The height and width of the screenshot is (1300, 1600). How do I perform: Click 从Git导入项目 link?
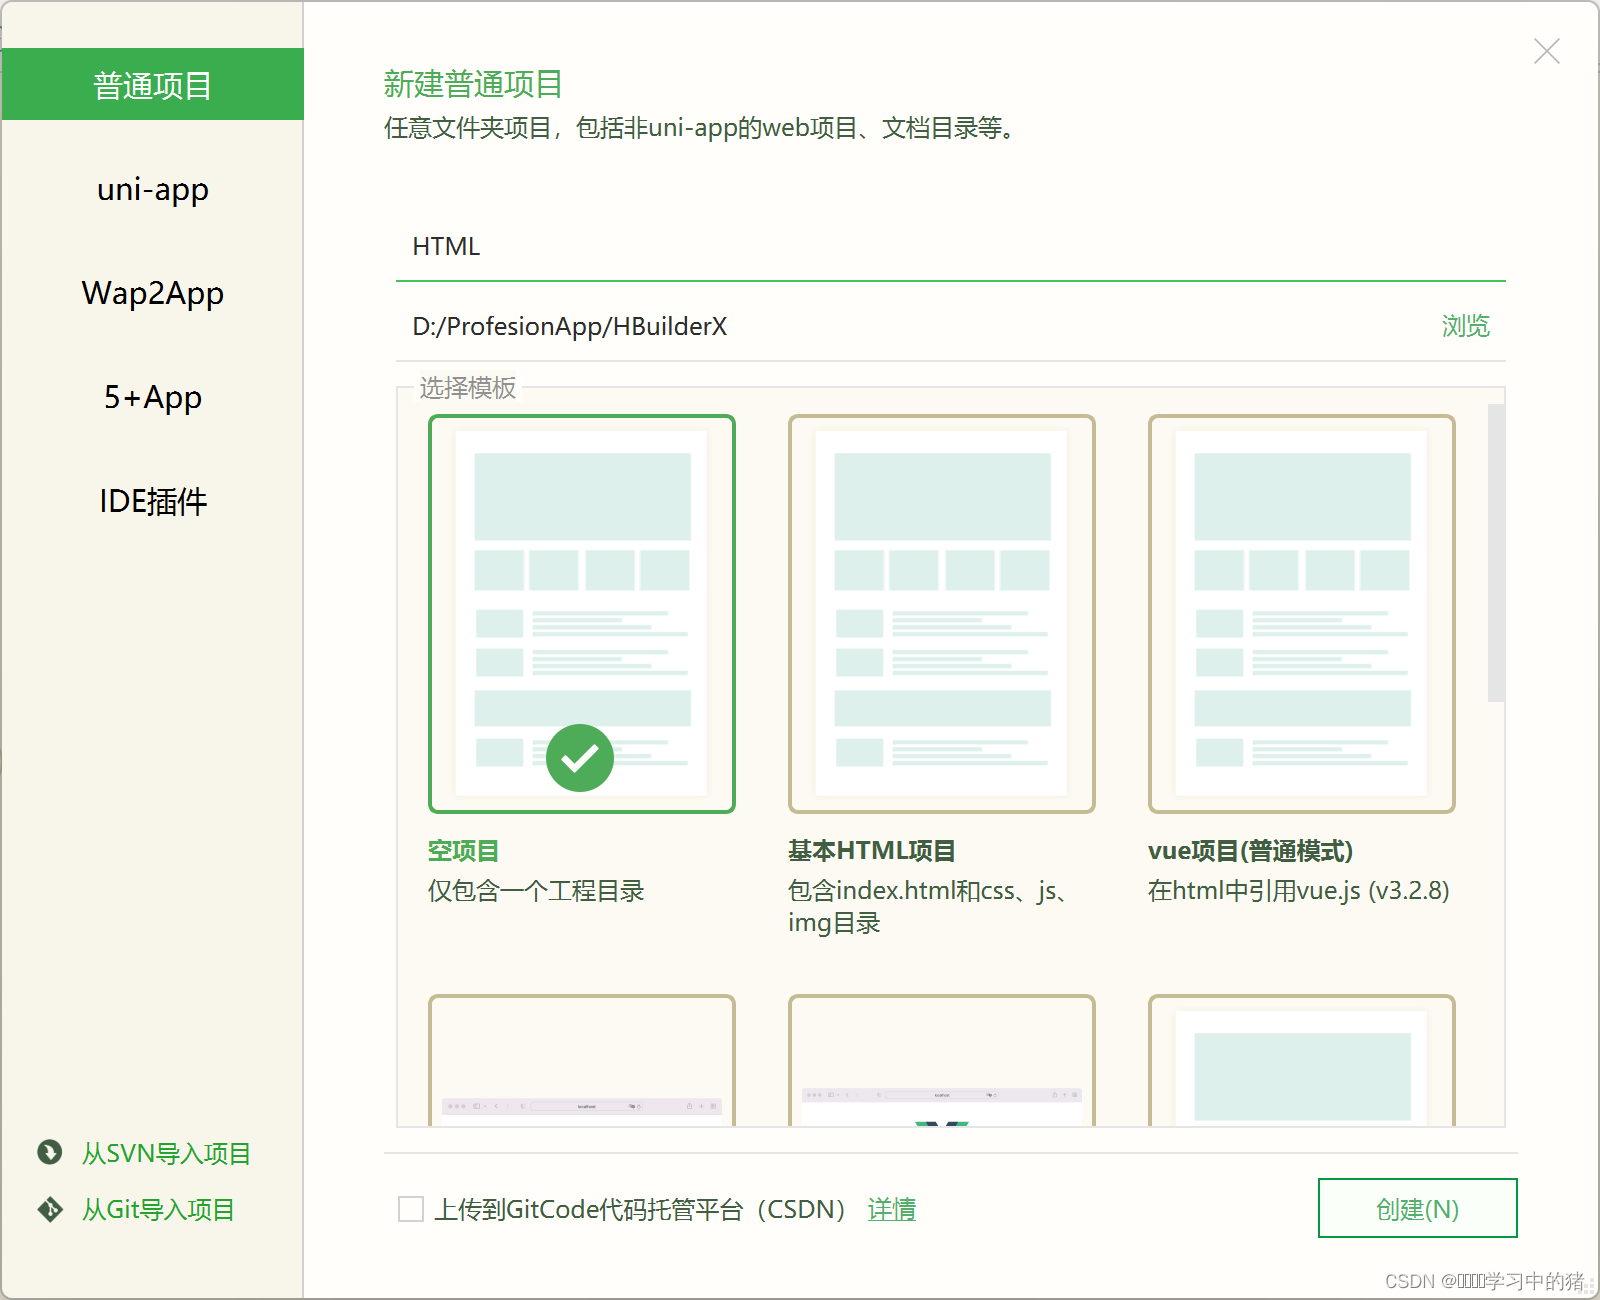pyautogui.click(x=158, y=1209)
